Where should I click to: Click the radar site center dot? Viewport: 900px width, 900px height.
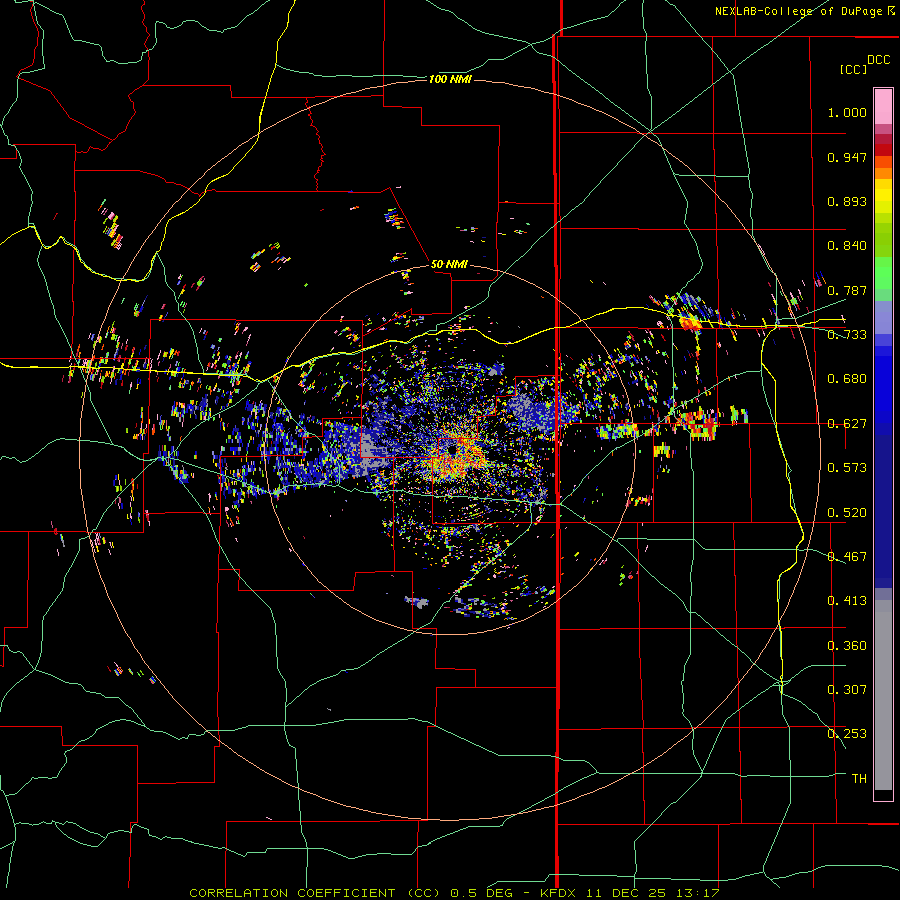click(453, 449)
